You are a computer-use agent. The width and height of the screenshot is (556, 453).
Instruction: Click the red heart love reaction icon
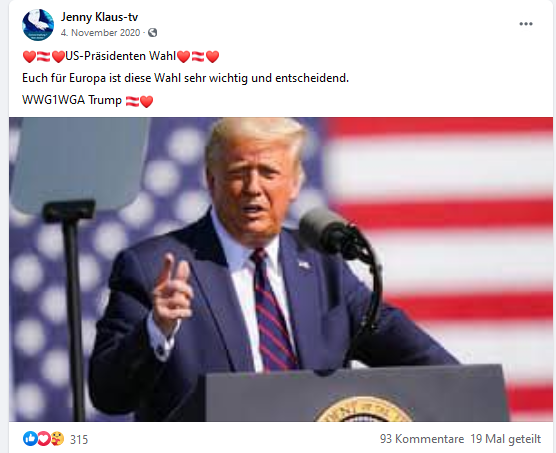(x=44, y=439)
